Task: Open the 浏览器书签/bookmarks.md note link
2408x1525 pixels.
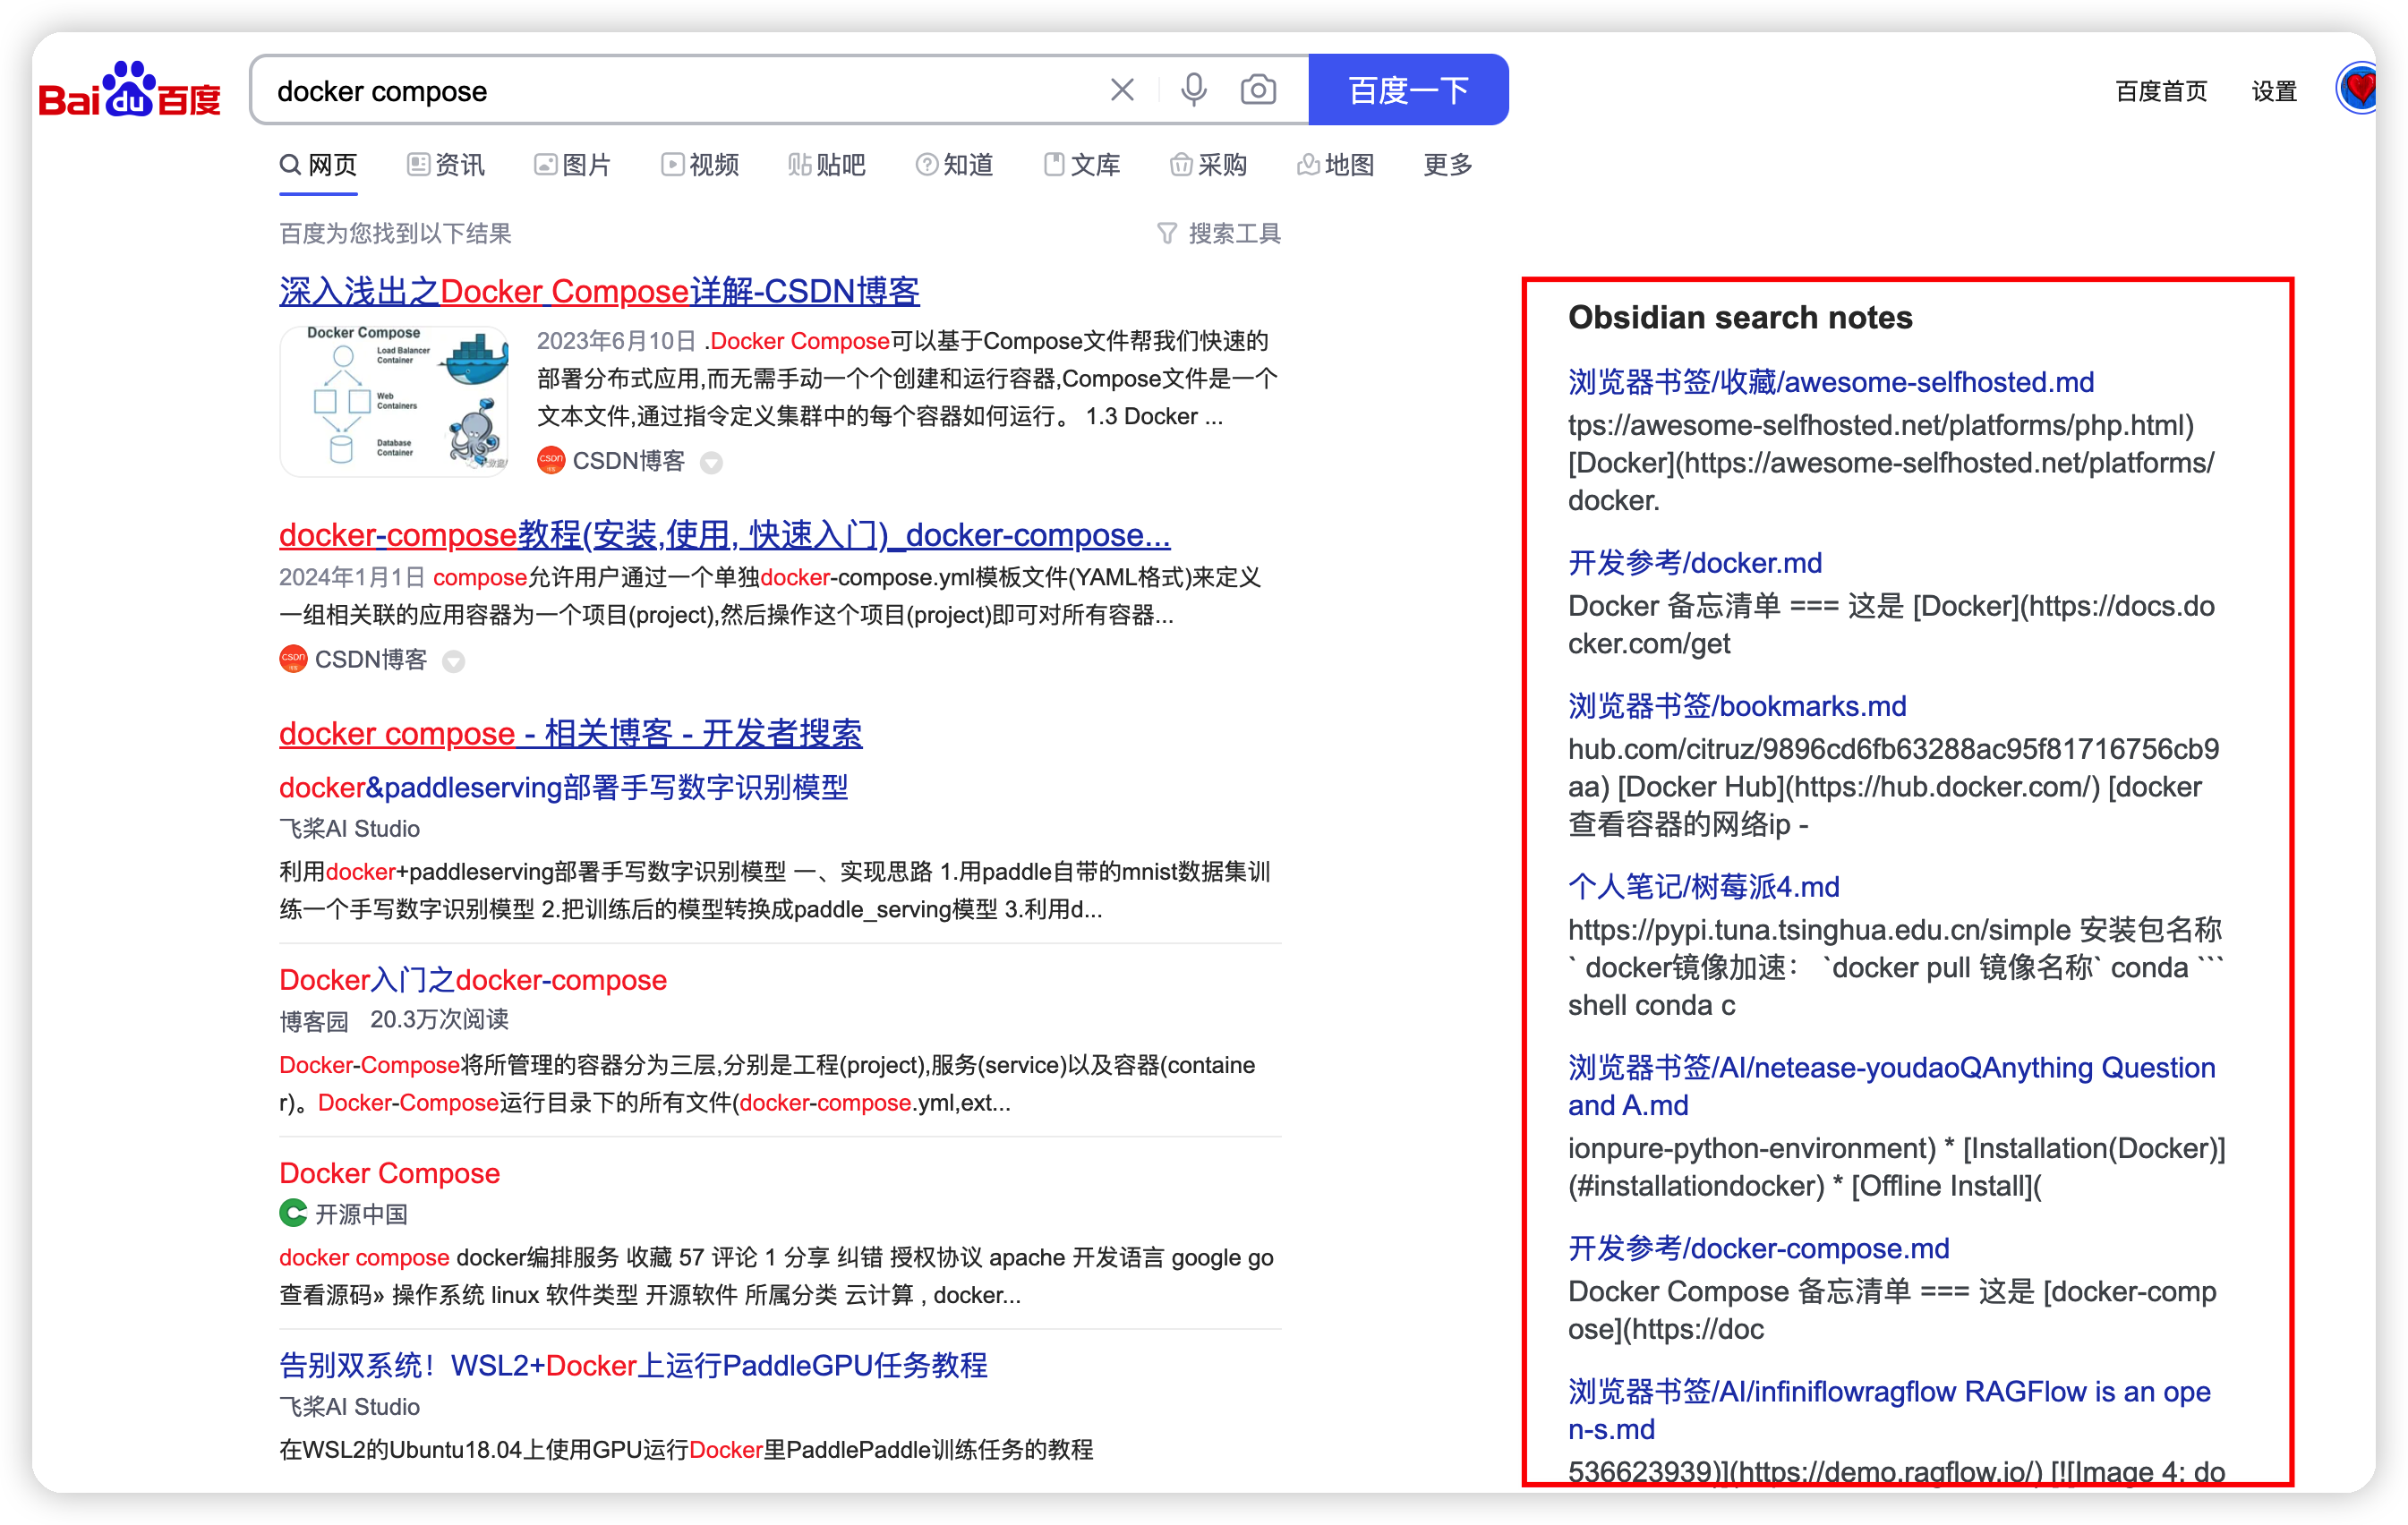Action: tap(1735, 706)
